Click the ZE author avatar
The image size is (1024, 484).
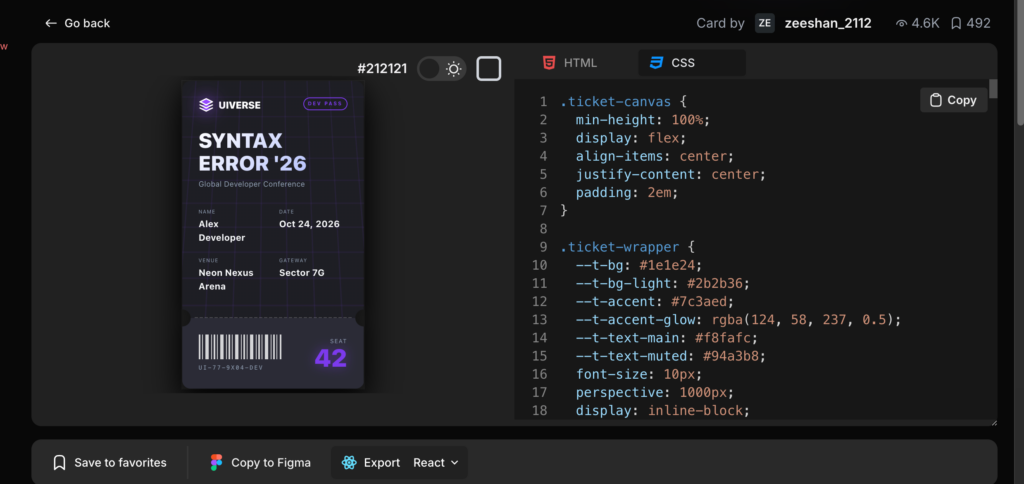pos(765,24)
